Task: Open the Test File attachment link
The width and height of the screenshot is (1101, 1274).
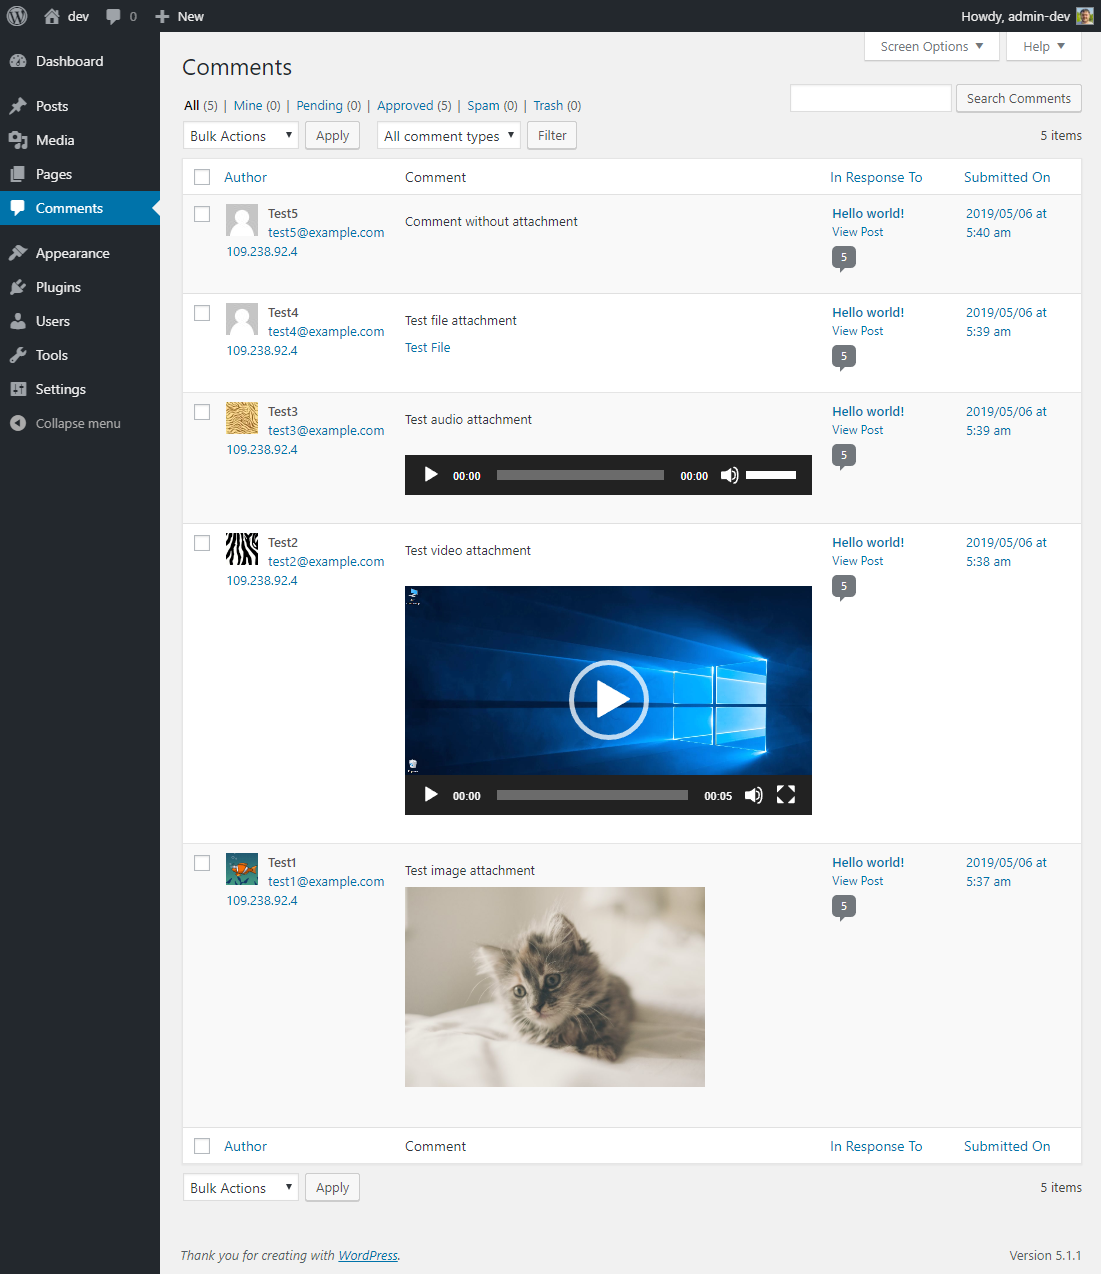Action: 428,348
